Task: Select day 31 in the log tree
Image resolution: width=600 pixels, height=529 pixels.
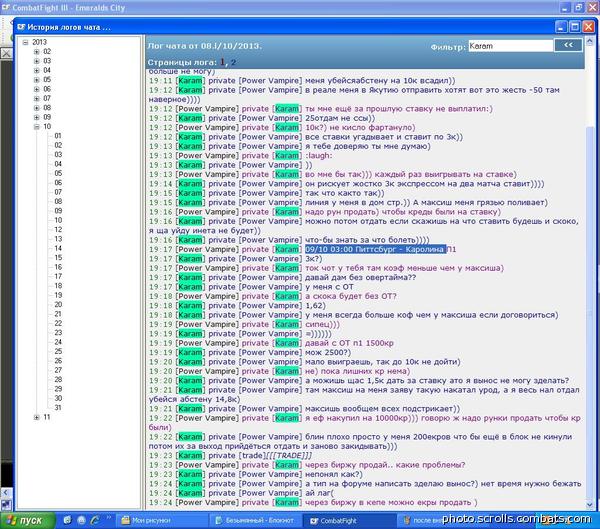Action: 58,408
